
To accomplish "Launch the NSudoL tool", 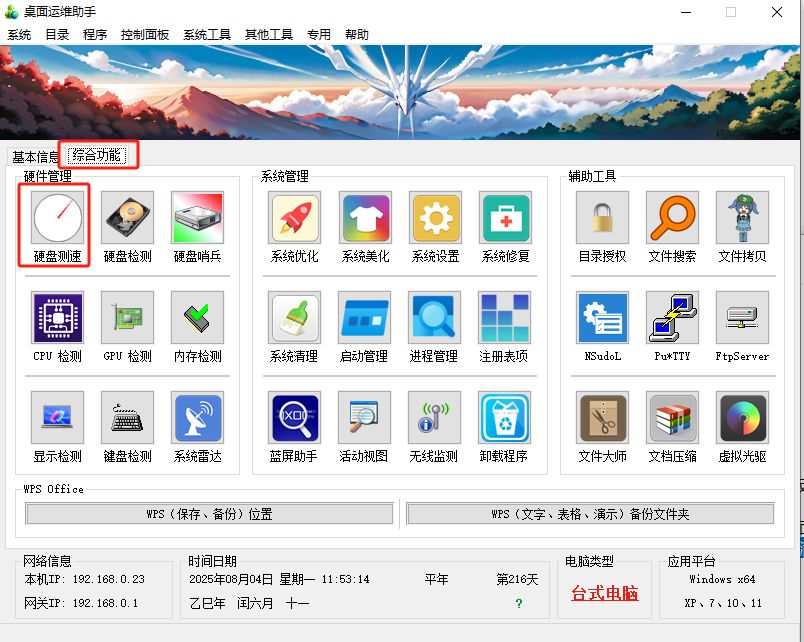I will click(602, 317).
